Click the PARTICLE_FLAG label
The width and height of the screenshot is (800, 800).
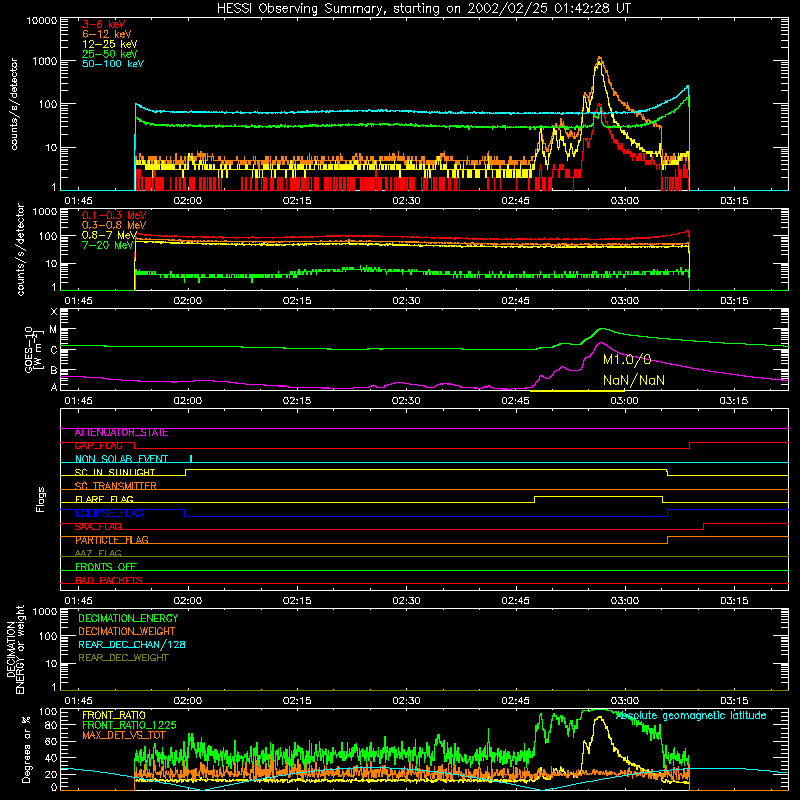[x=112, y=540]
